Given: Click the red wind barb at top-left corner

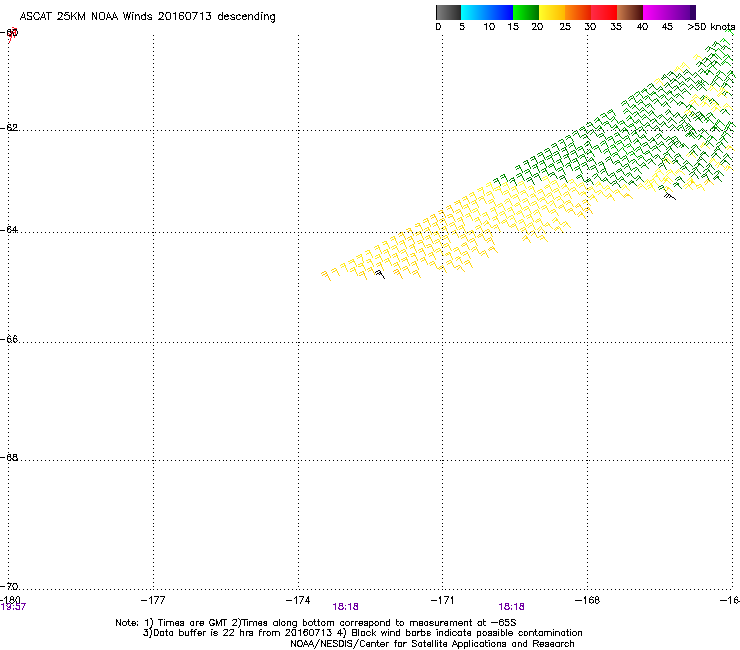Looking at the screenshot, I should tap(12, 35).
